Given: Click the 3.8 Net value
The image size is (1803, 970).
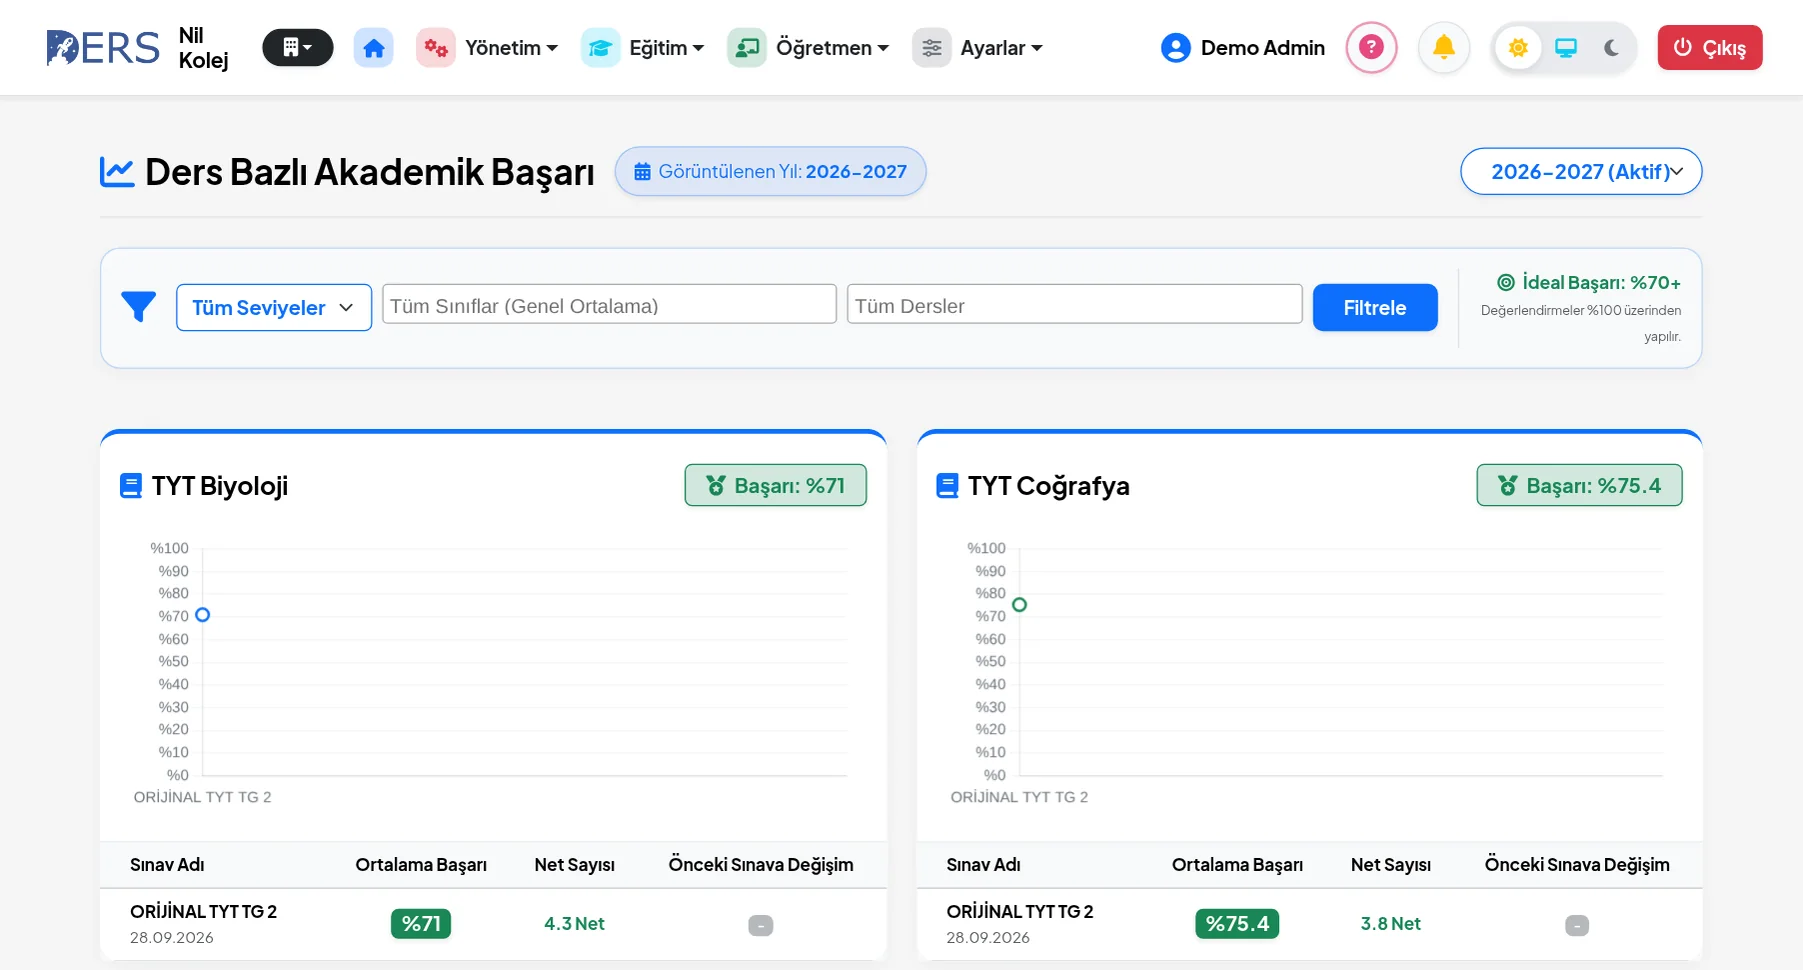Looking at the screenshot, I should tap(1391, 924).
